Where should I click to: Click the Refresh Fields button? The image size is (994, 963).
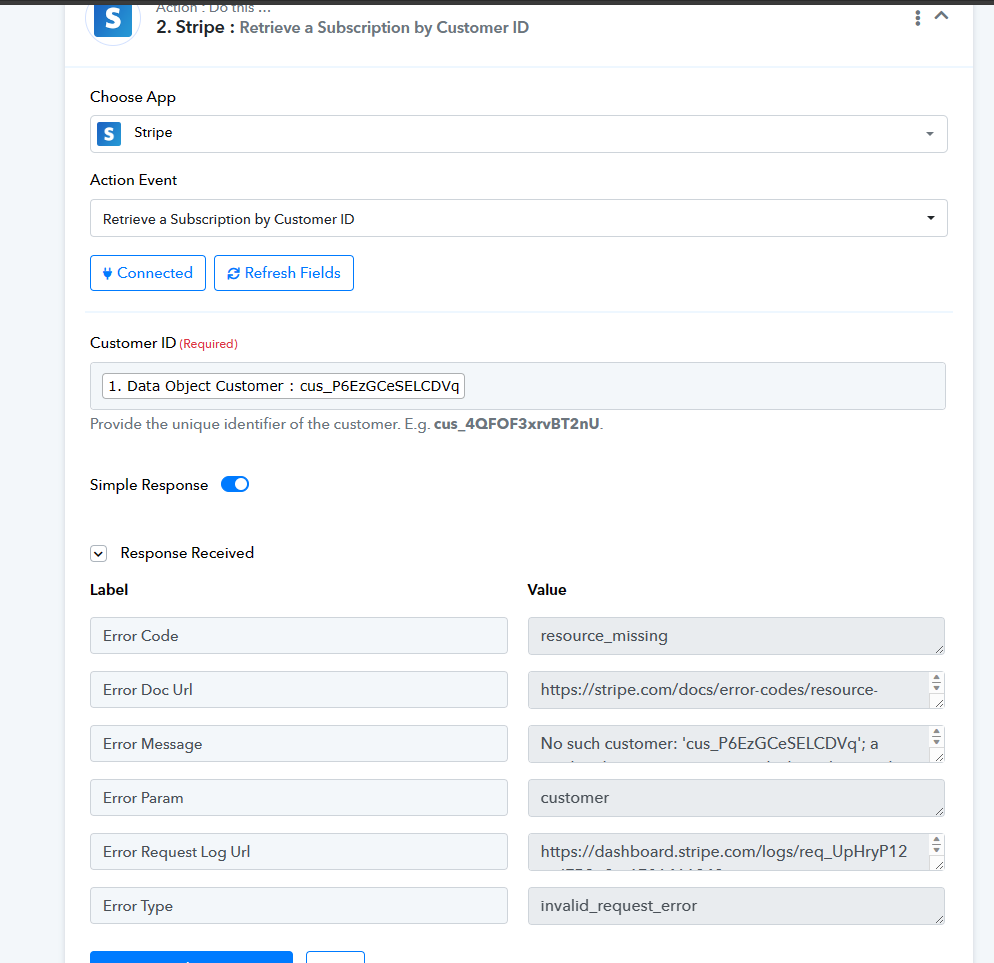pyautogui.click(x=284, y=273)
